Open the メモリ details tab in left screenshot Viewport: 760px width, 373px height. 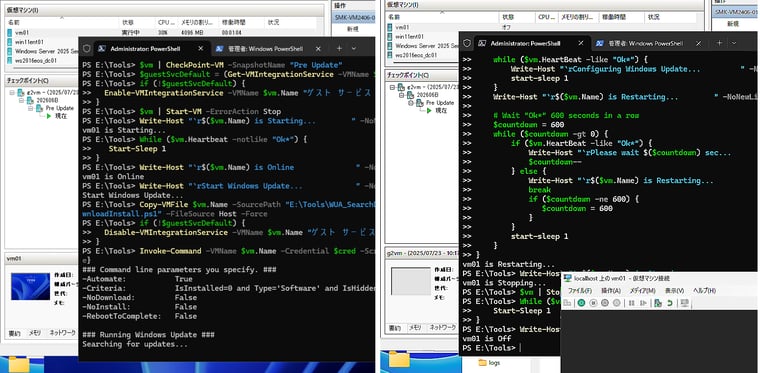tap(35, 333)
